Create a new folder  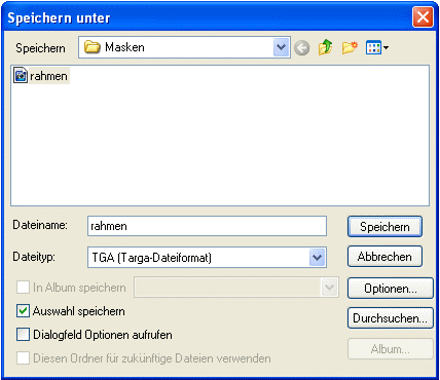[x=349, y=48]
